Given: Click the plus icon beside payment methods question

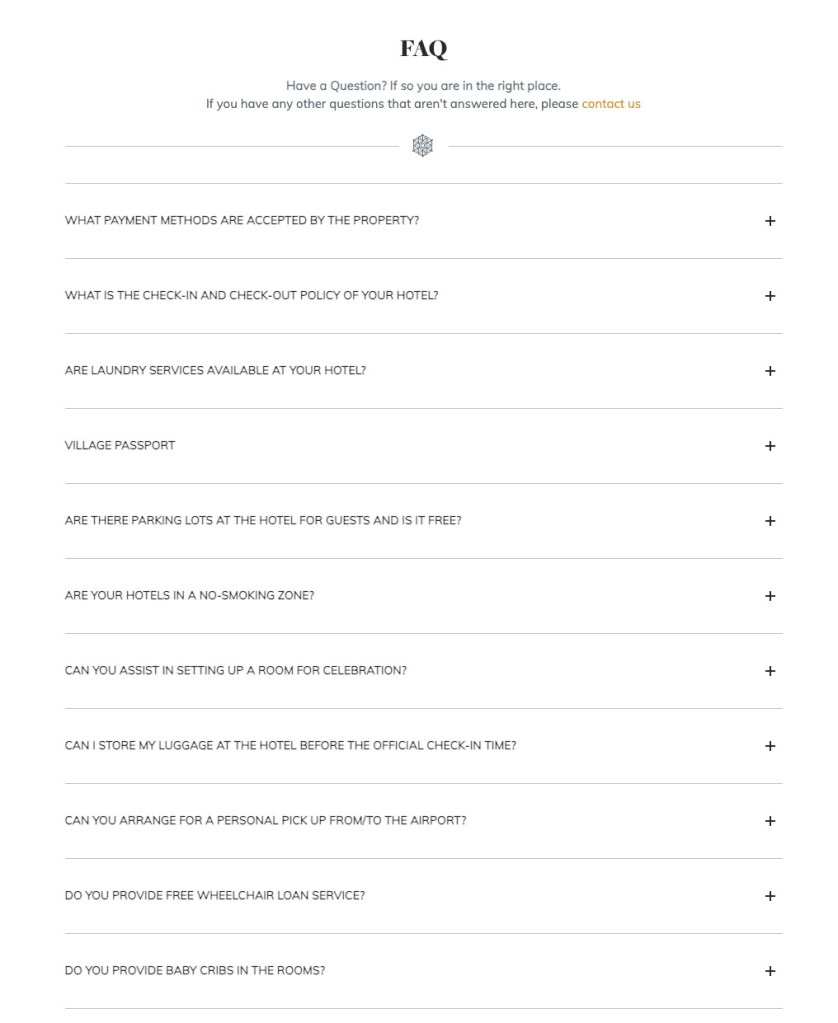Looking at the screenshot, I should coord(769,221).
